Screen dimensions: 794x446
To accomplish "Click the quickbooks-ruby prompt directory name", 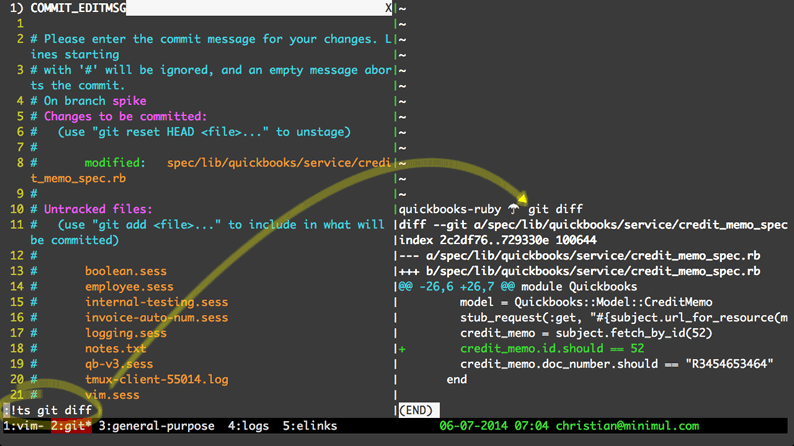I will click(x=450, y=209).
